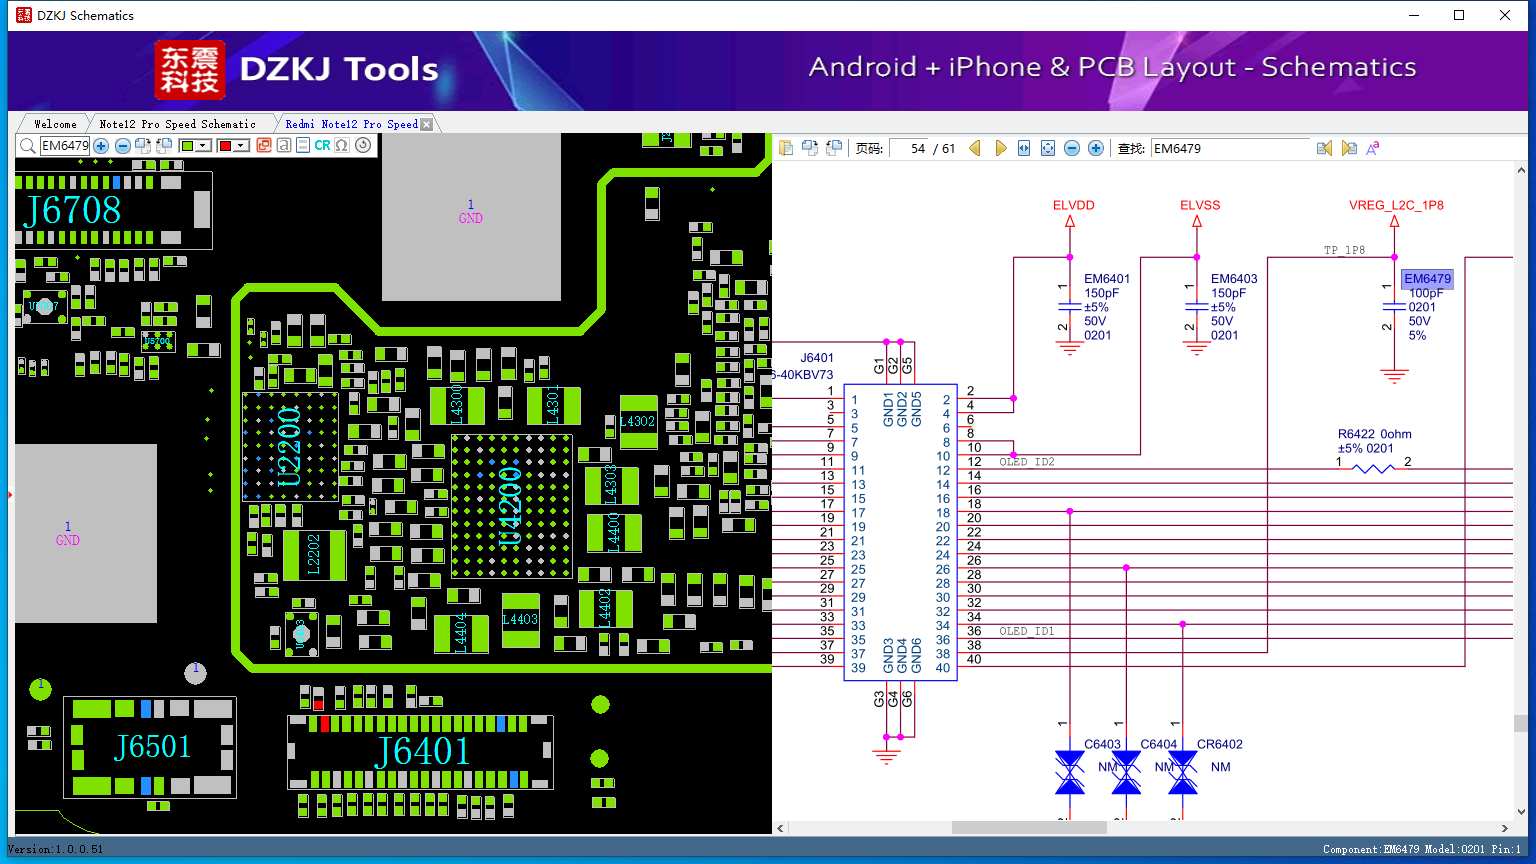Image resolution: width=1536 pixels, height=864 pixels.
Task: Fit schematic page to width
Action: click(x=1024, y=148)
